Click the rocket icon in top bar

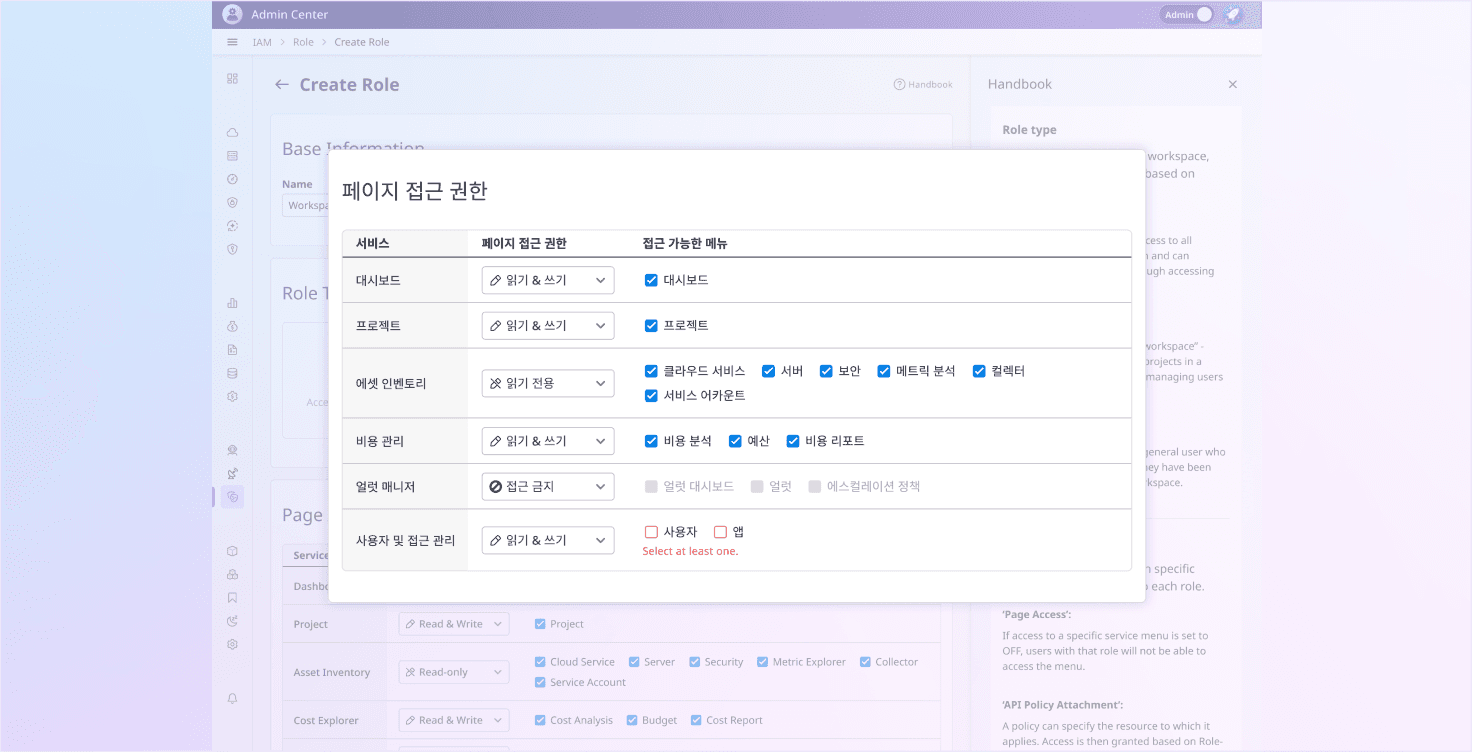(x=1233, y=15)
